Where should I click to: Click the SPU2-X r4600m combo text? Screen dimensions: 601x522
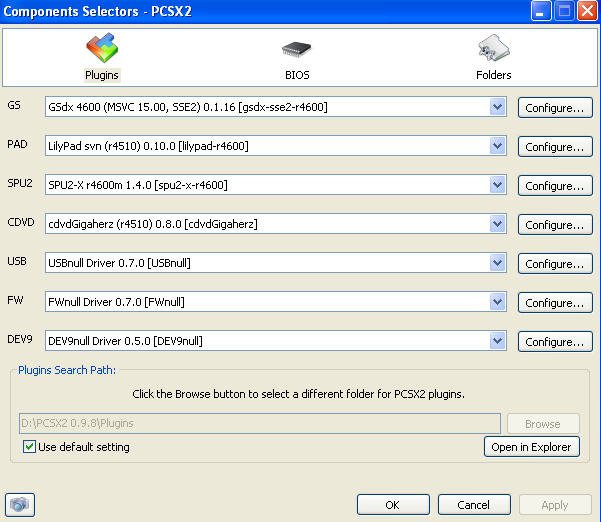click(138, 185)
